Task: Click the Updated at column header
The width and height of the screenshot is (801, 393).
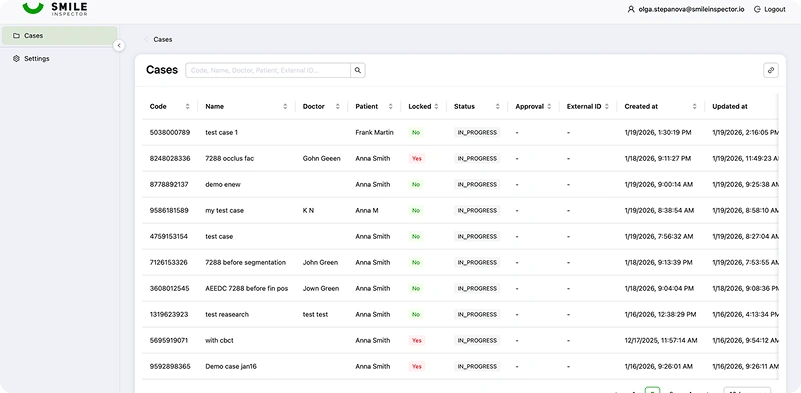Action: (729, 107)
